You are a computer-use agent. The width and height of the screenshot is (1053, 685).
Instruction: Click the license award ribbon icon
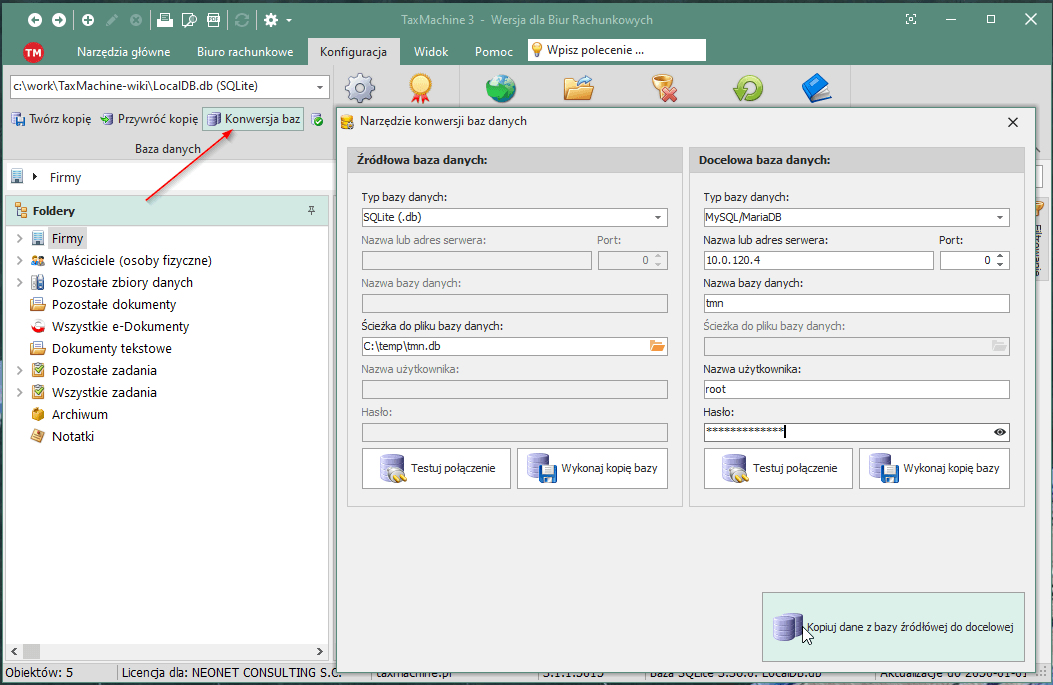click(420, 89)
